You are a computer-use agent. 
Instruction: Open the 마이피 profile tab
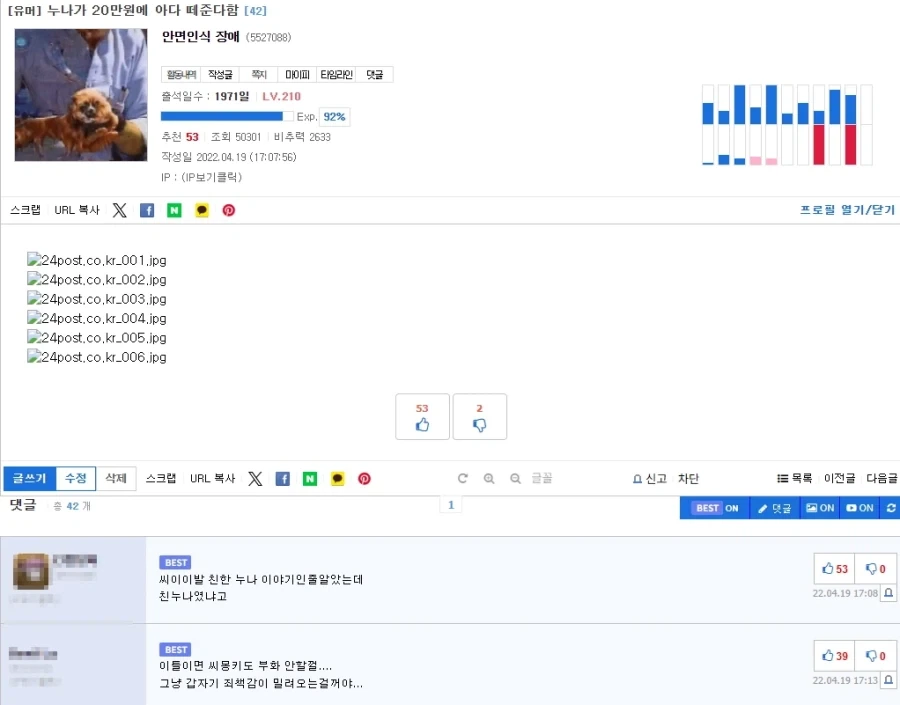click(x=297, y=75)
